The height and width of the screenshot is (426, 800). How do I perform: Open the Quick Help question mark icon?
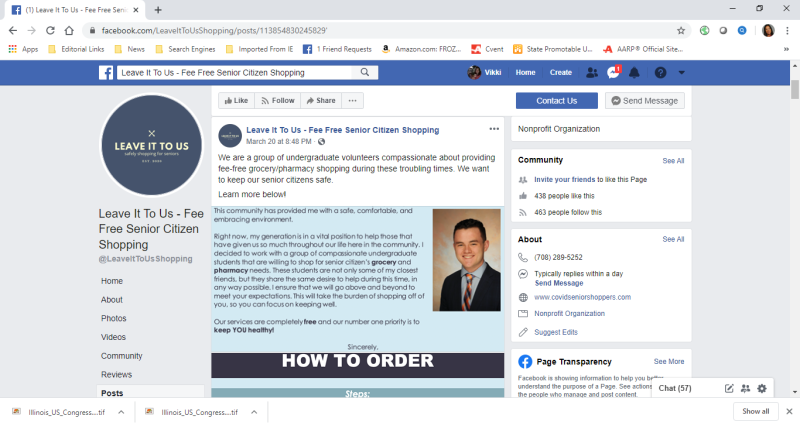tap(660, 72)
